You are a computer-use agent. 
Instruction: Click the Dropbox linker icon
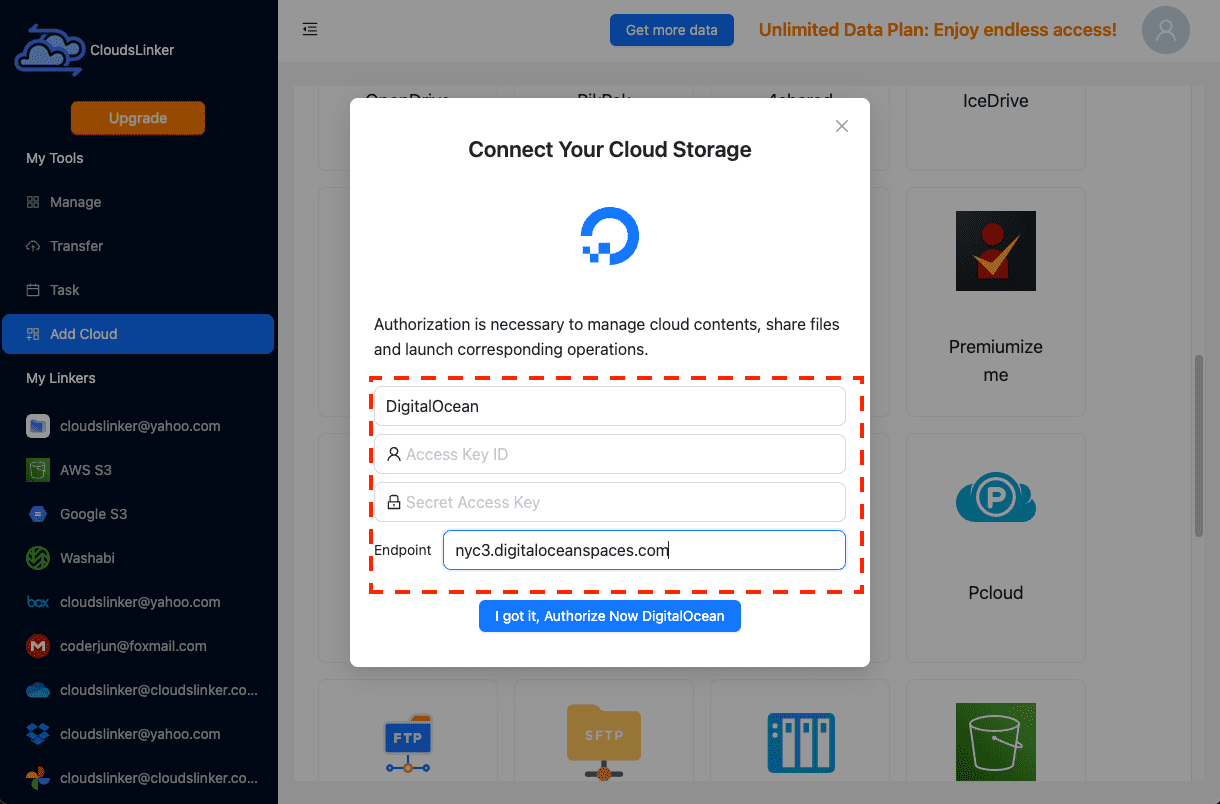tap(38, 734)
